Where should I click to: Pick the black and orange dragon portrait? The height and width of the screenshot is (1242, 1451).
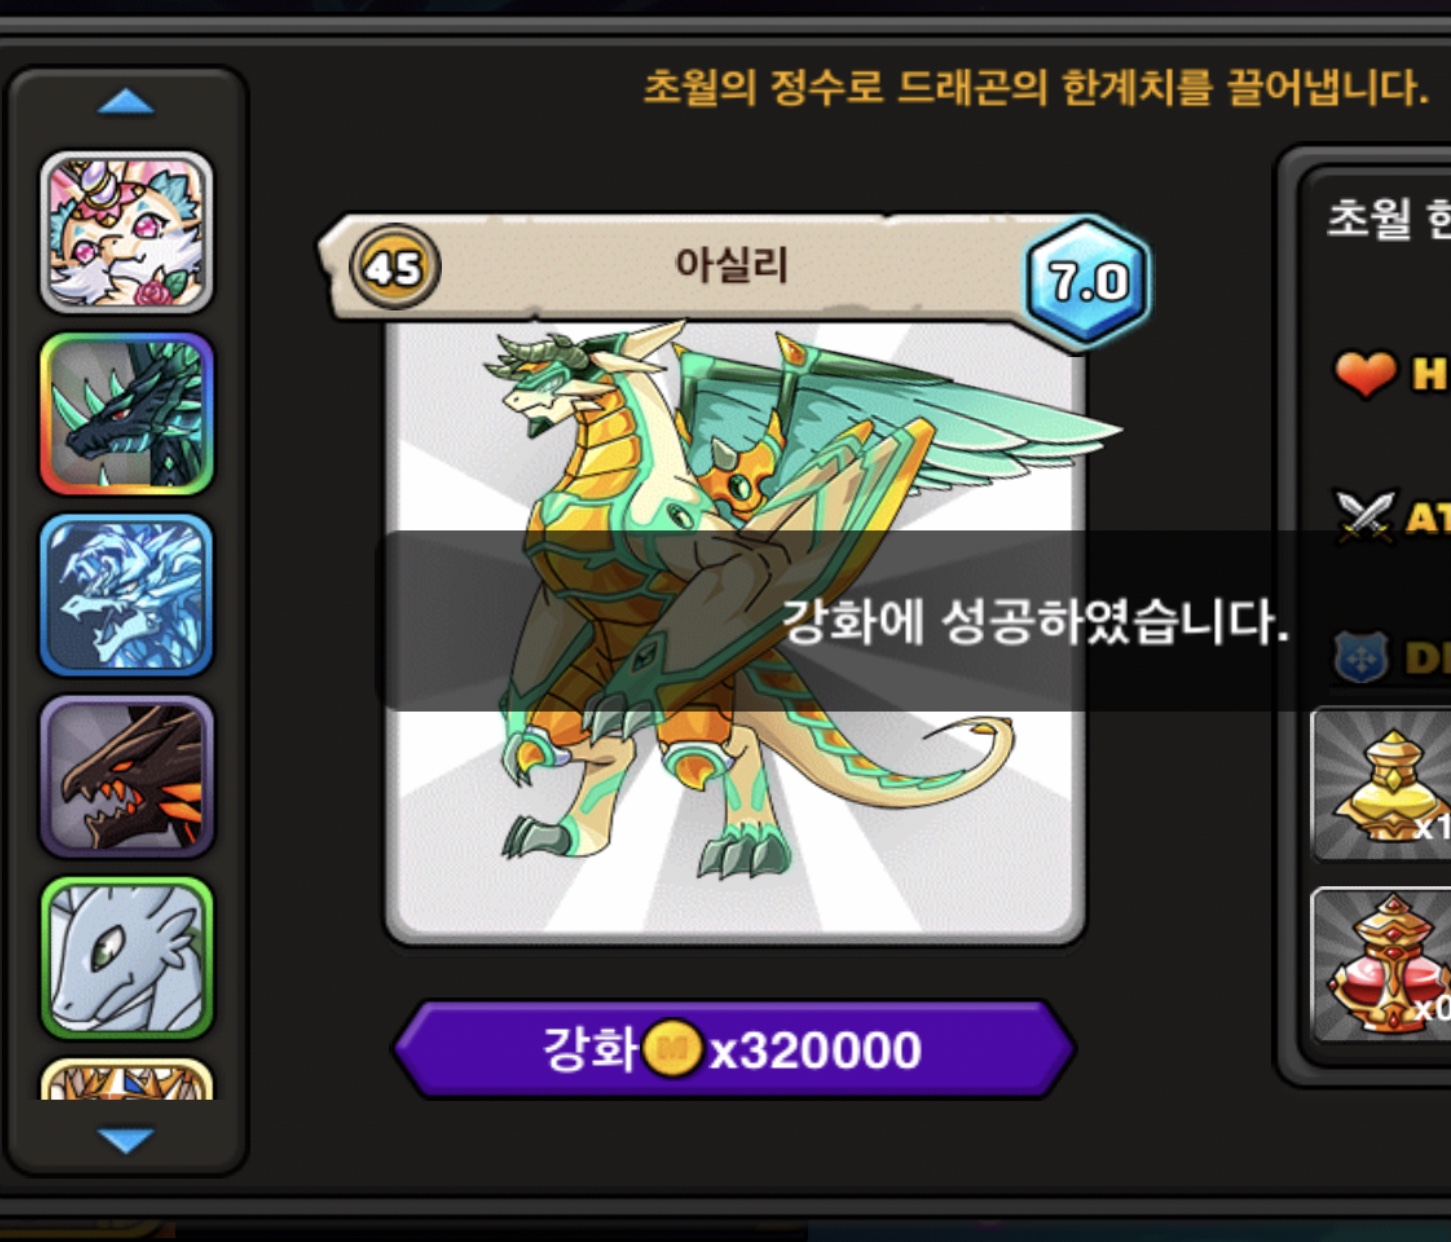(126, 777)
